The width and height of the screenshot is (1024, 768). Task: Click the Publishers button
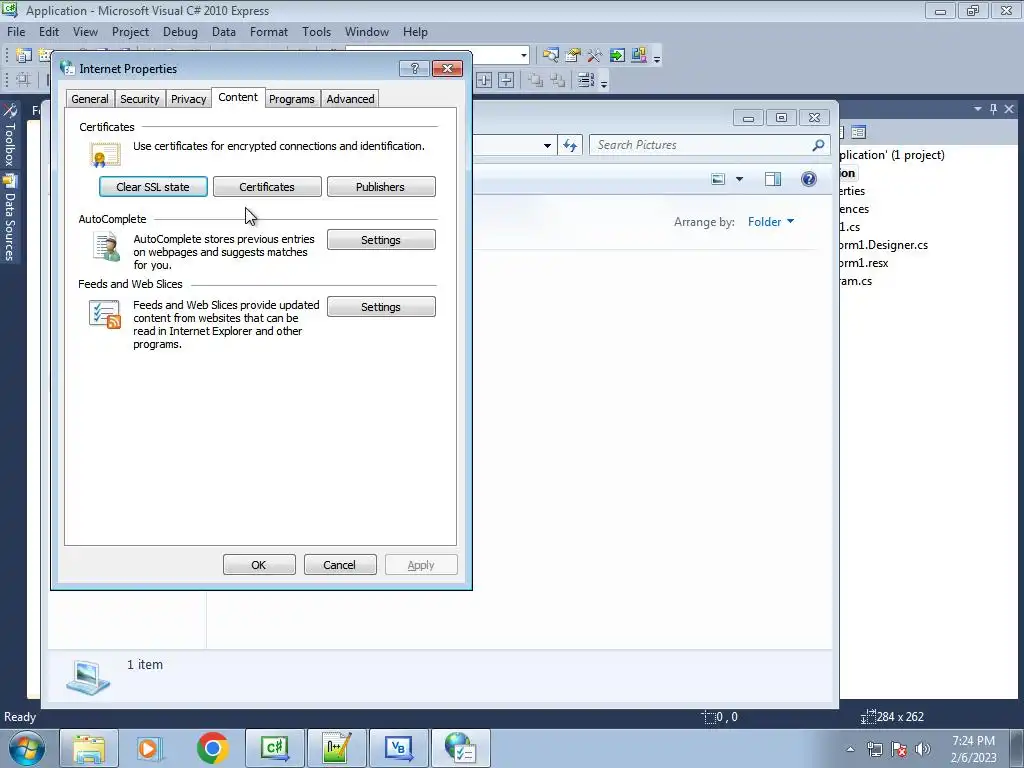(381, 187)
